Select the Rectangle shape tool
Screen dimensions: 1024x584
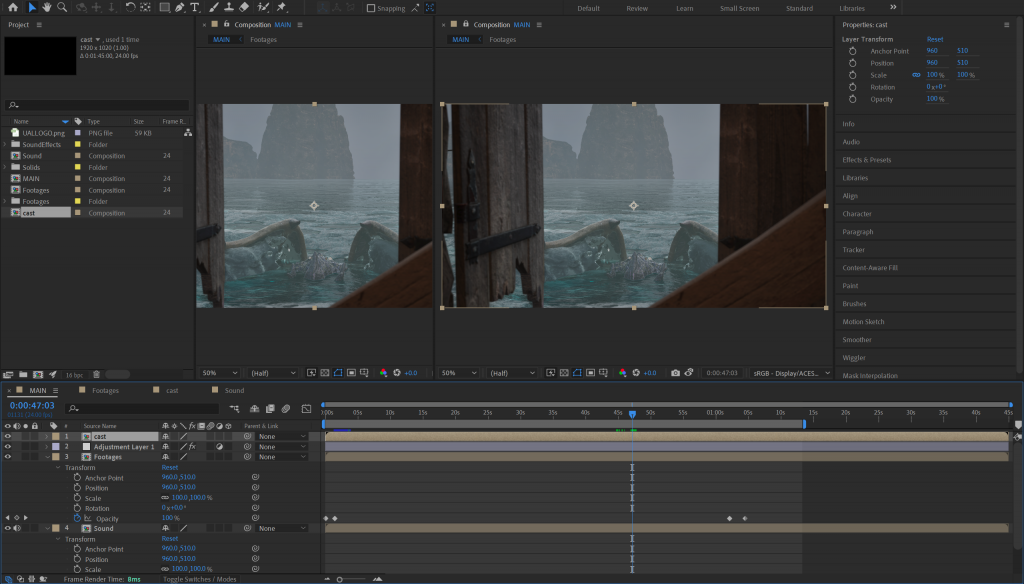164,7
